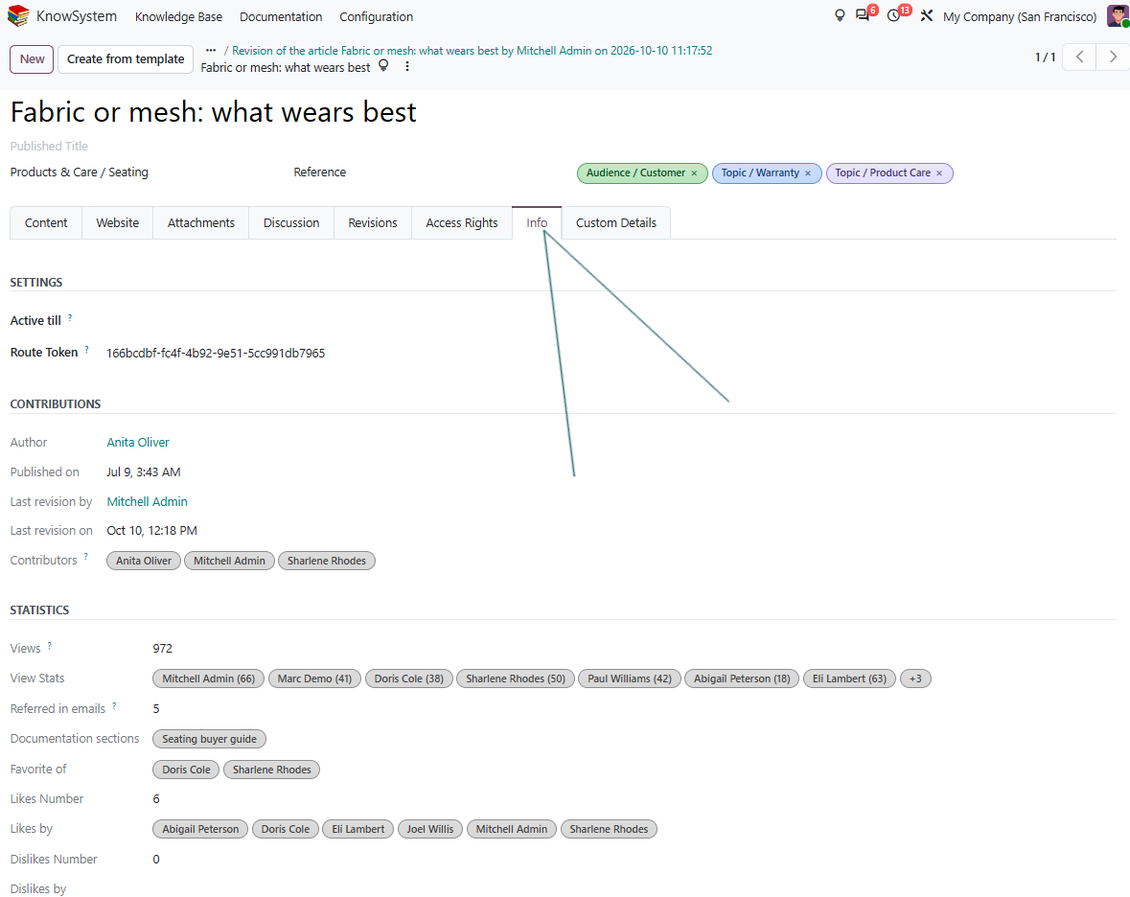The image size is (1130, 897).
Task: Show help tooltip for Contributors
Action: 86,557
